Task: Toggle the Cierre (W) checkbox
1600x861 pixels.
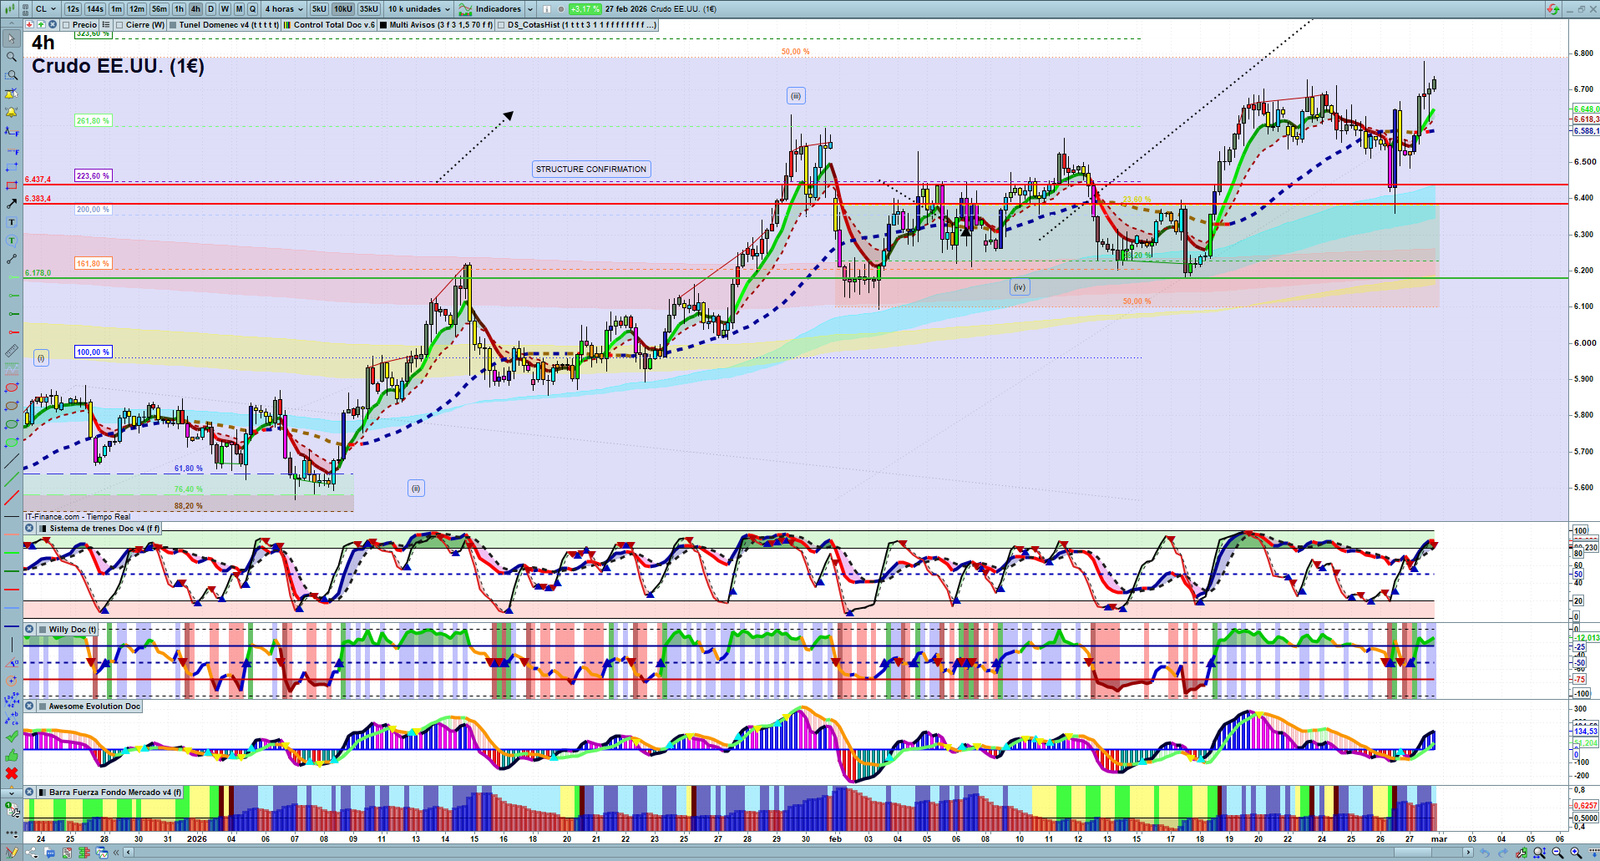Action: tap(119, 24)
